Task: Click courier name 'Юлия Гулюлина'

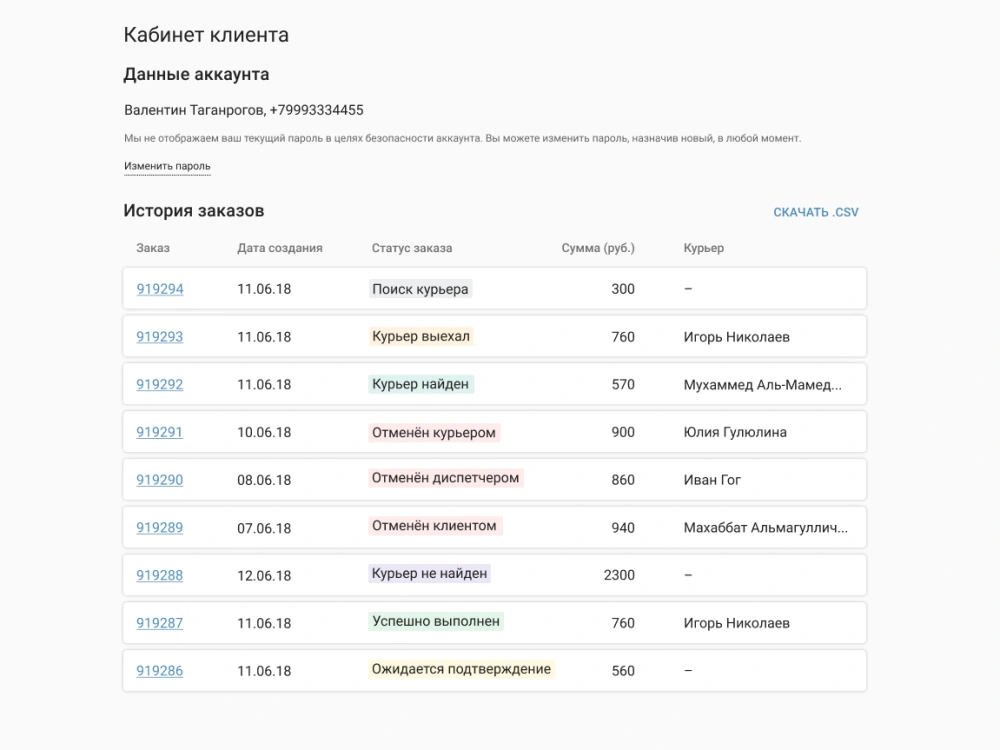Action: pos(735,432)
